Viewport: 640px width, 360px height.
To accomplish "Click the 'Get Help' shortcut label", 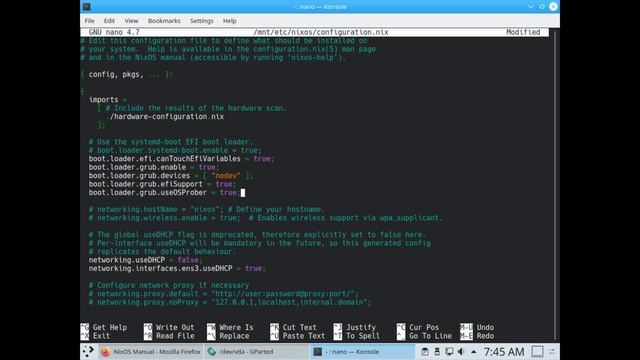I will click(x=110, y=327).
